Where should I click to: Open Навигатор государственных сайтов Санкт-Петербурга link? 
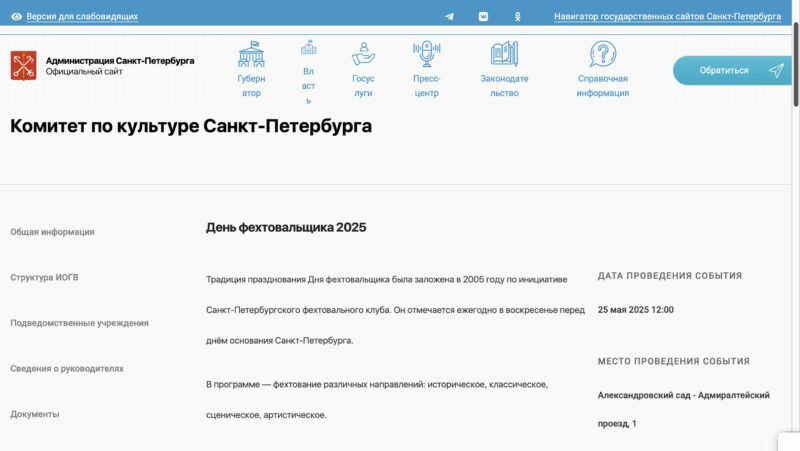(x=667, y=17)
